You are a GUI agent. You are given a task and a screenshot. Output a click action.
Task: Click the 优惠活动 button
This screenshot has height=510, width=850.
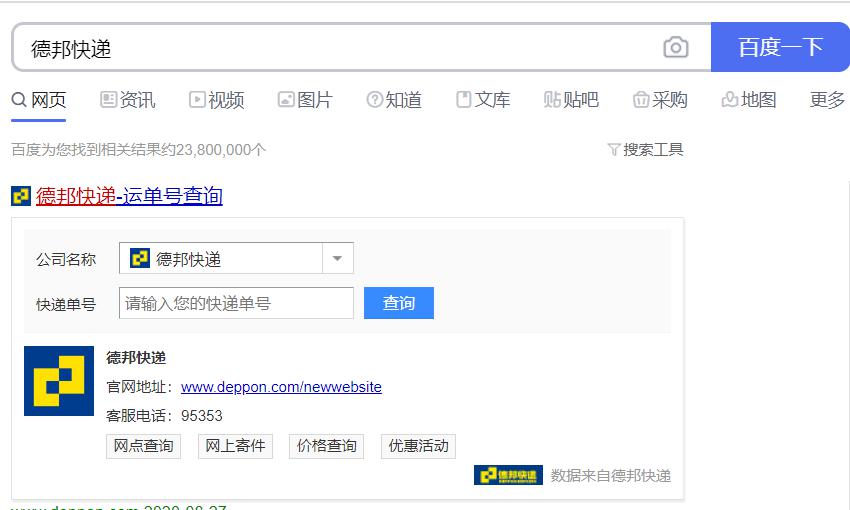[x=418, y=446]
